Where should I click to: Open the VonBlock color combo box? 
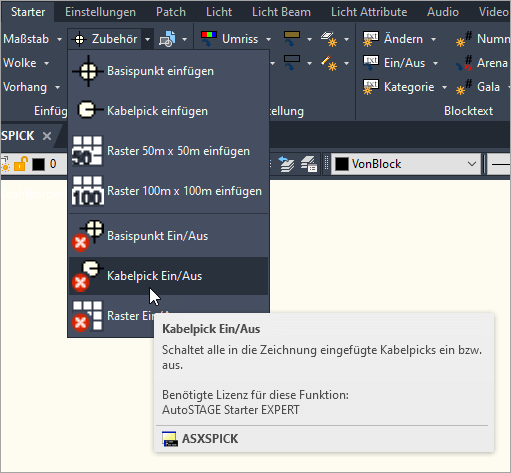coord(406,164)
